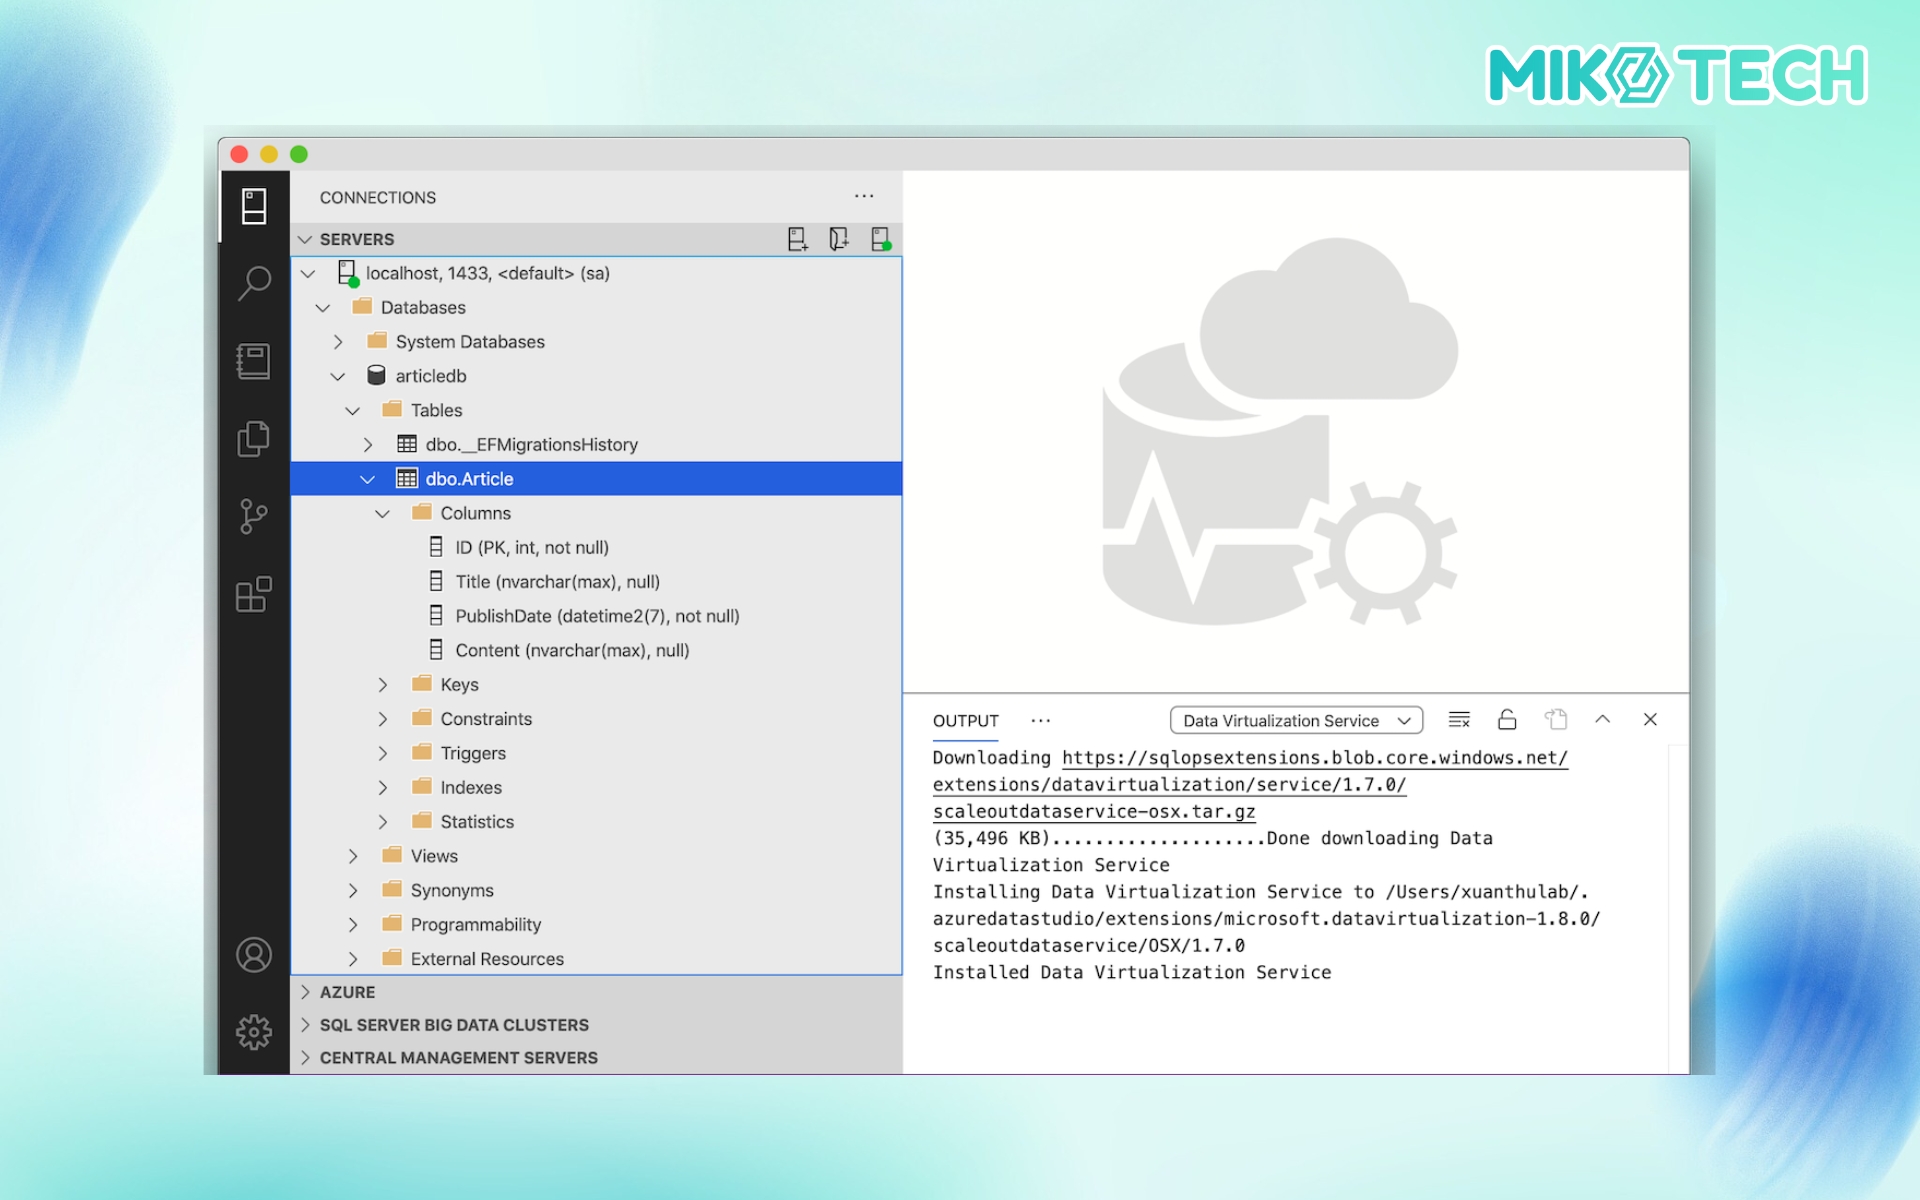
Task: Open the Search view in activity bar
Action: [254, 283]
